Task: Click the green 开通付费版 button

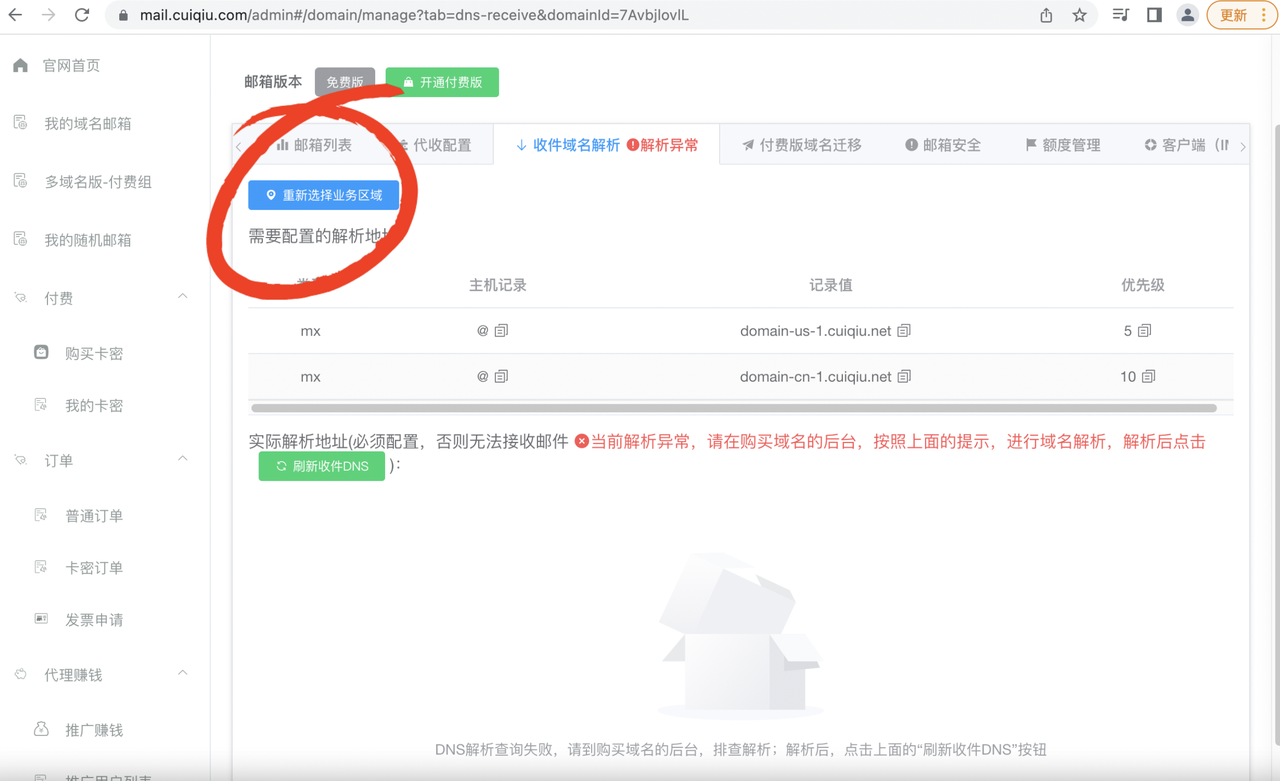Action: coord(442,82)
